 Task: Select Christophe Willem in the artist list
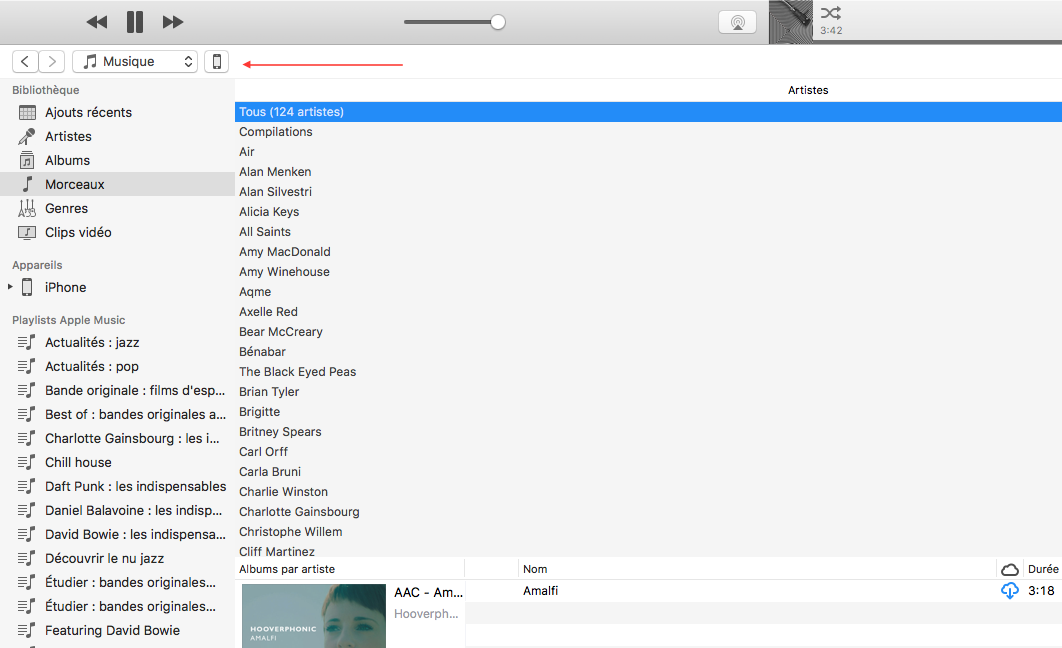tap(648, 532)
